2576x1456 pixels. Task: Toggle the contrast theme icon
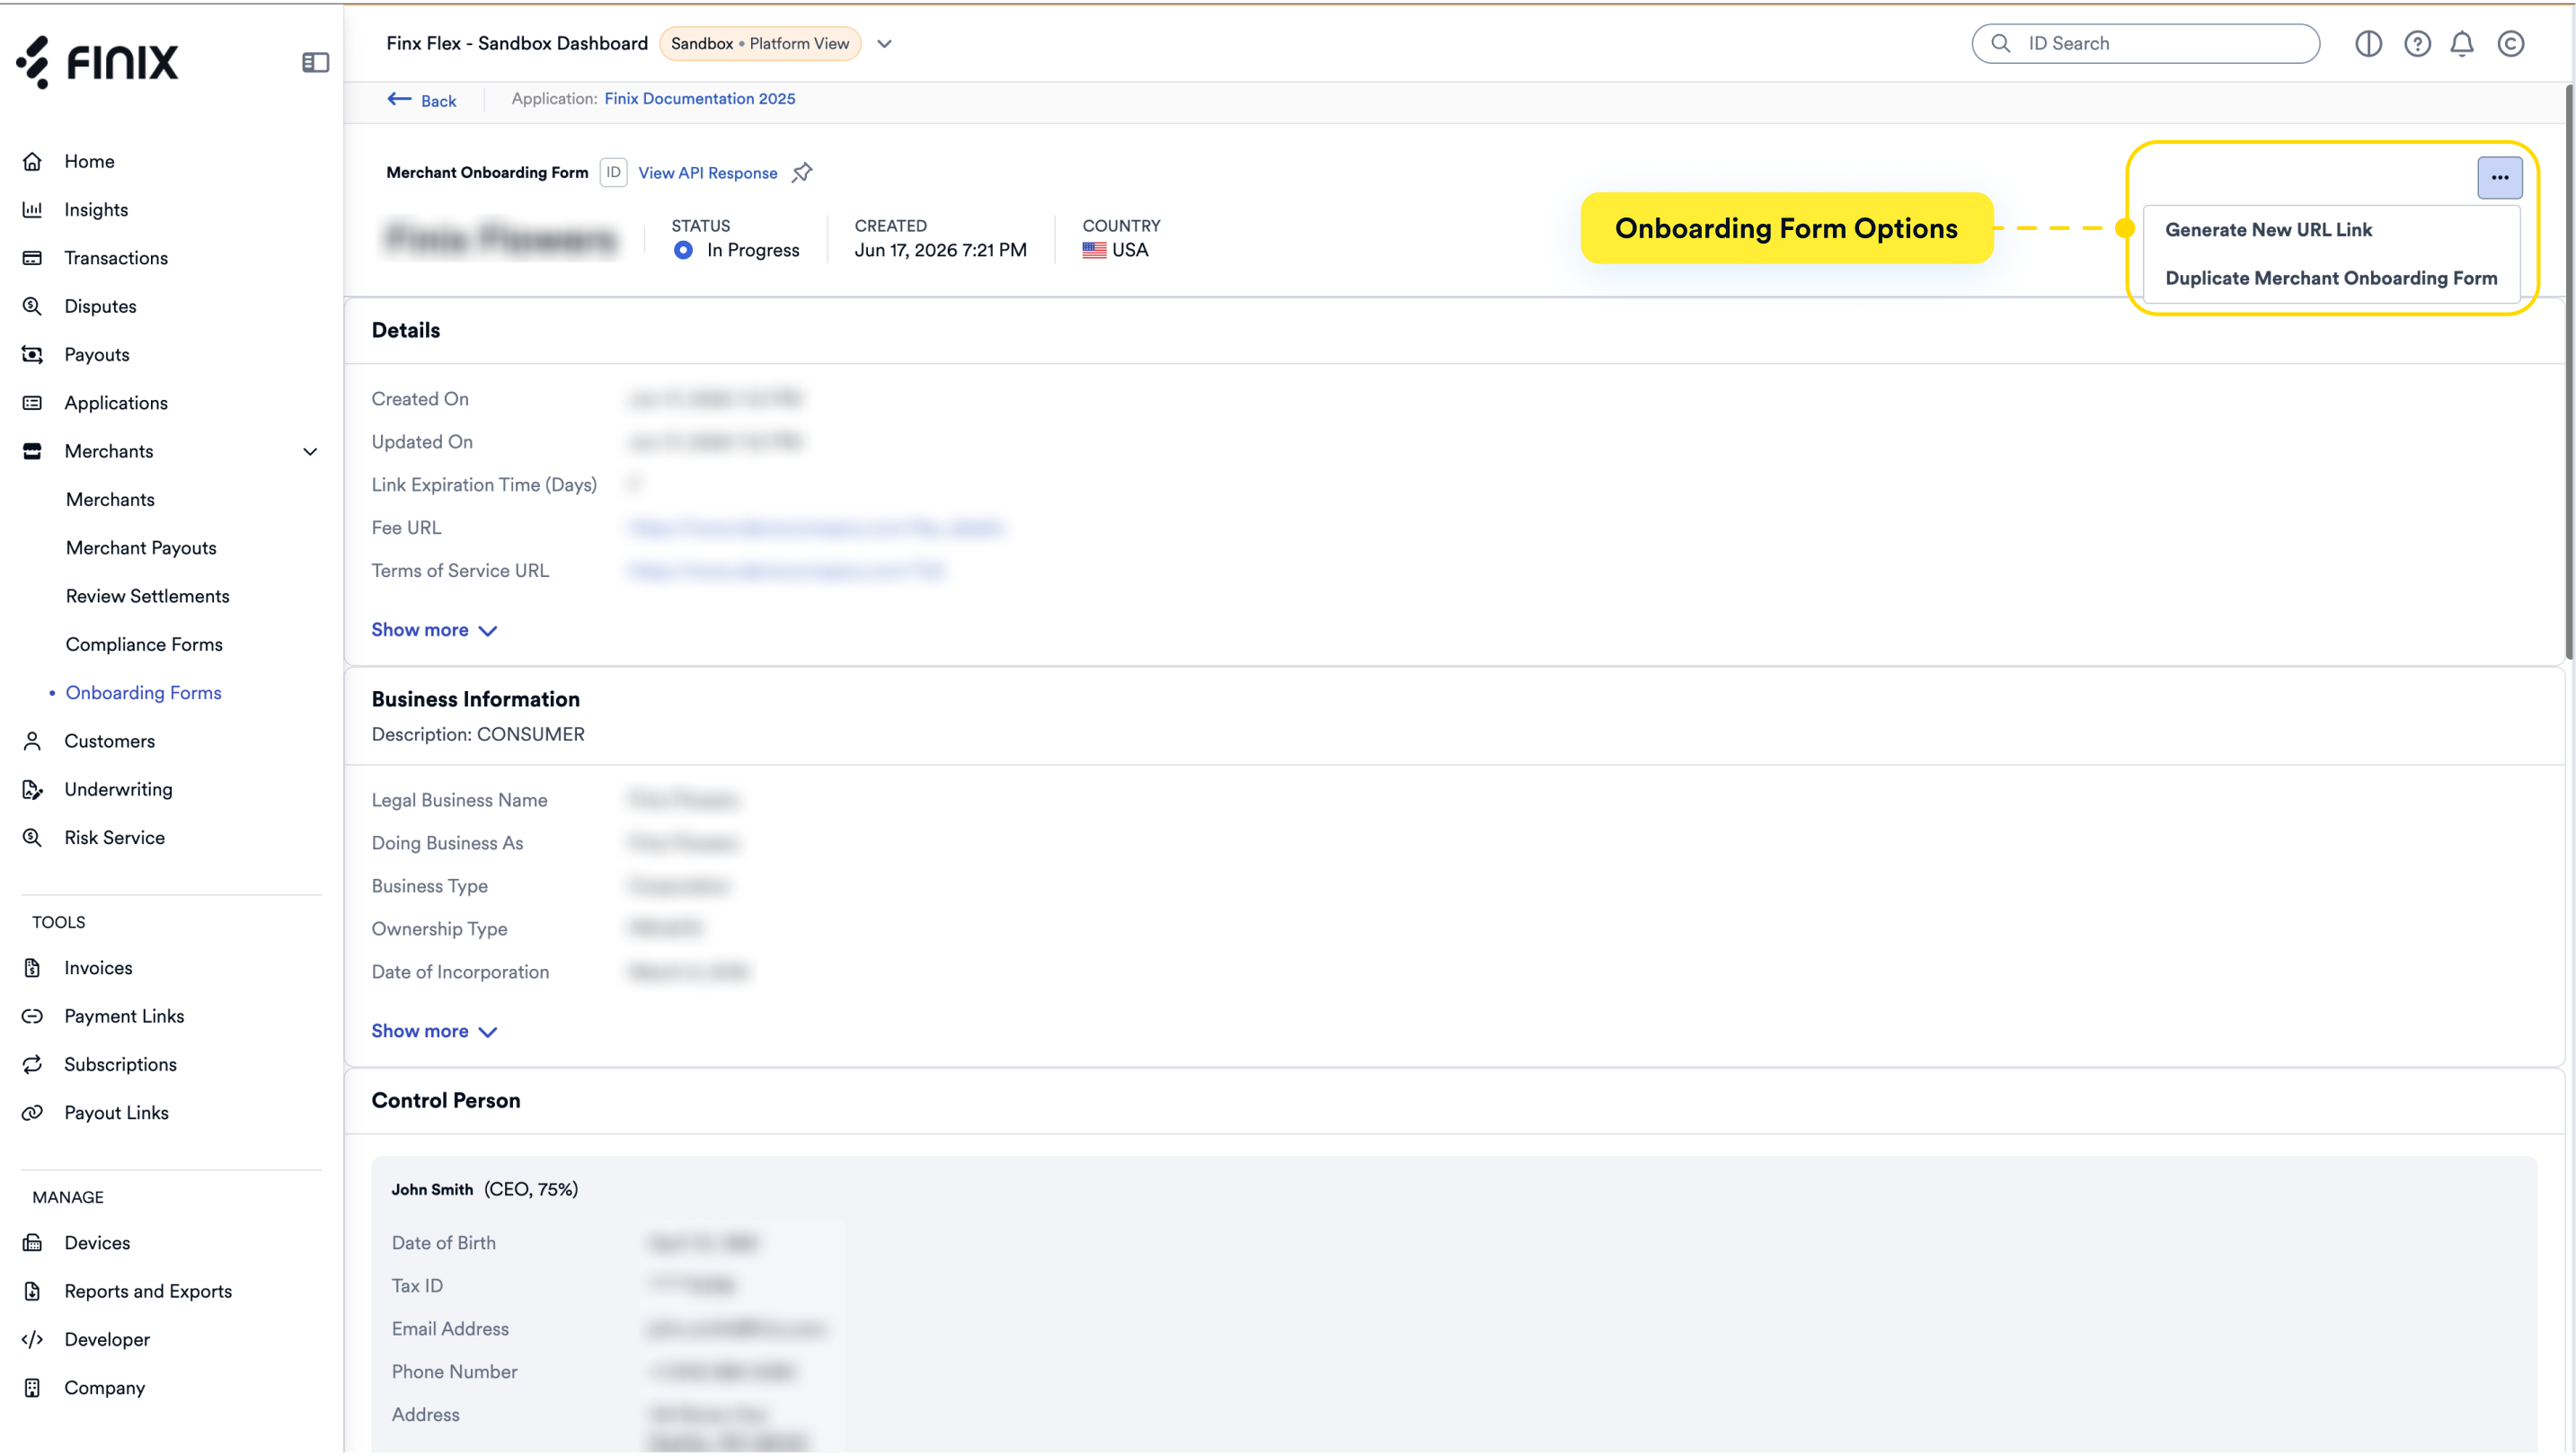[2368, 43]
